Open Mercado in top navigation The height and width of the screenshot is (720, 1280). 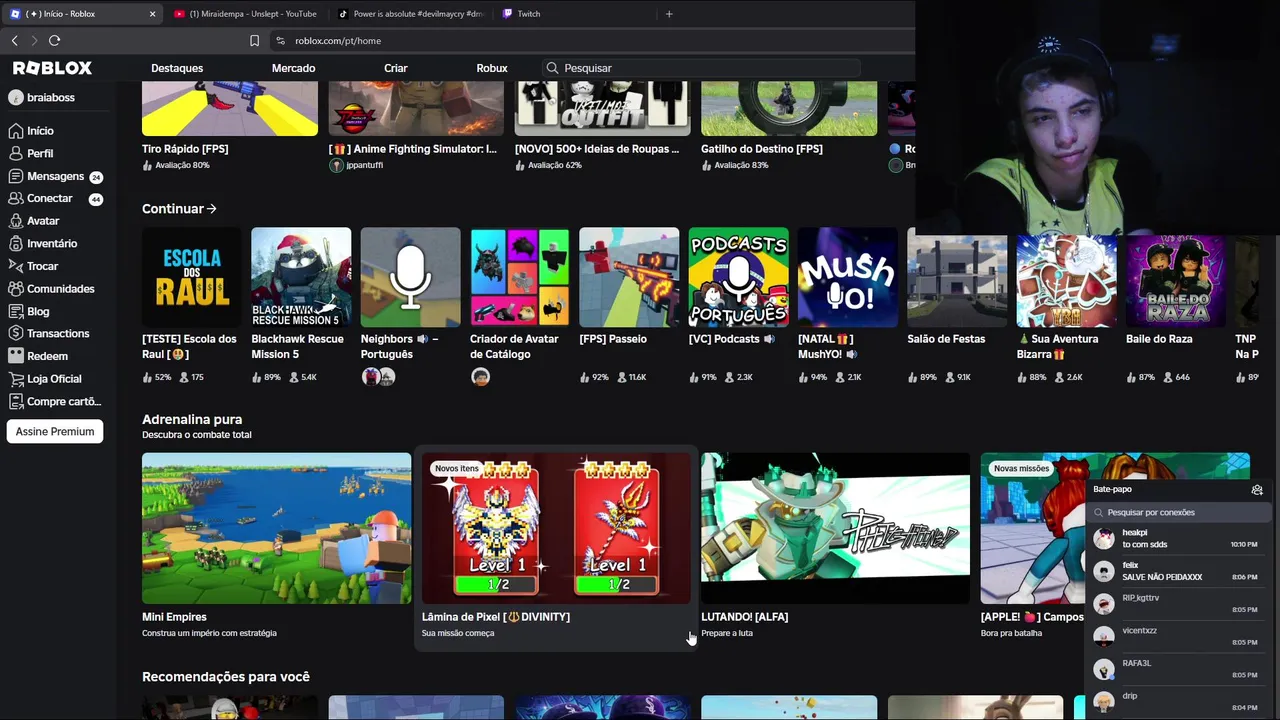[x=293, y=68]
